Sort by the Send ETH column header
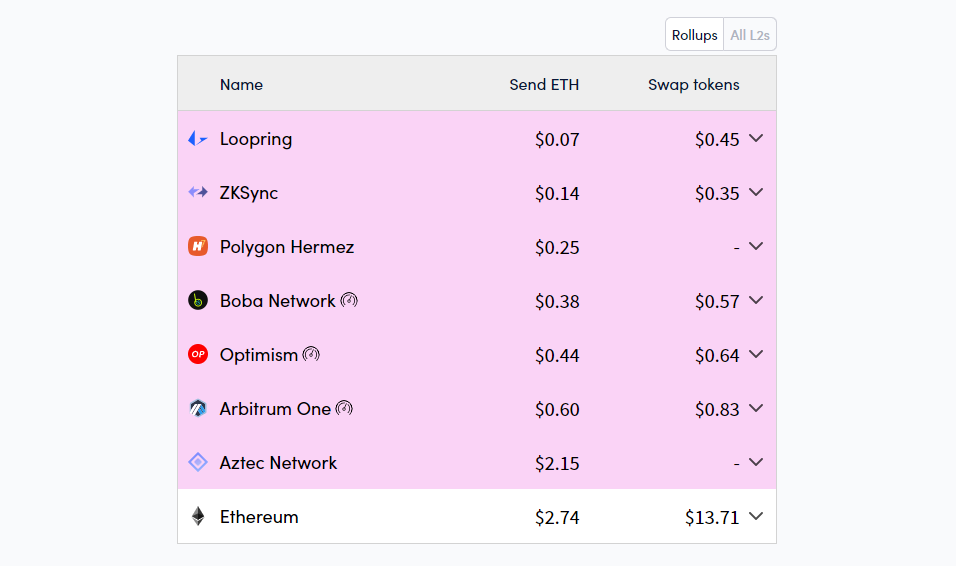956x566 pixels. [544, 84]
